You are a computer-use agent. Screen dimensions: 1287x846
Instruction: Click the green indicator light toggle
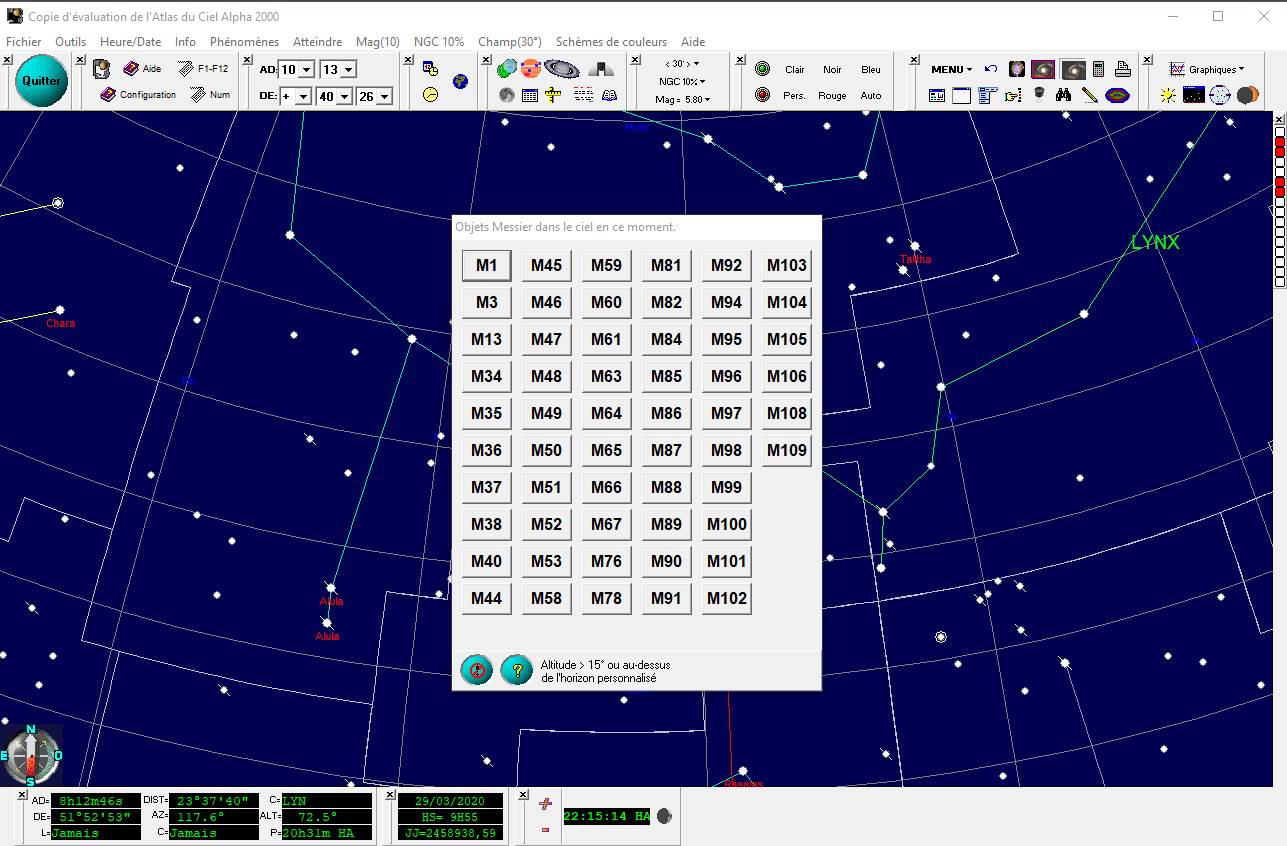pos(763,69)
